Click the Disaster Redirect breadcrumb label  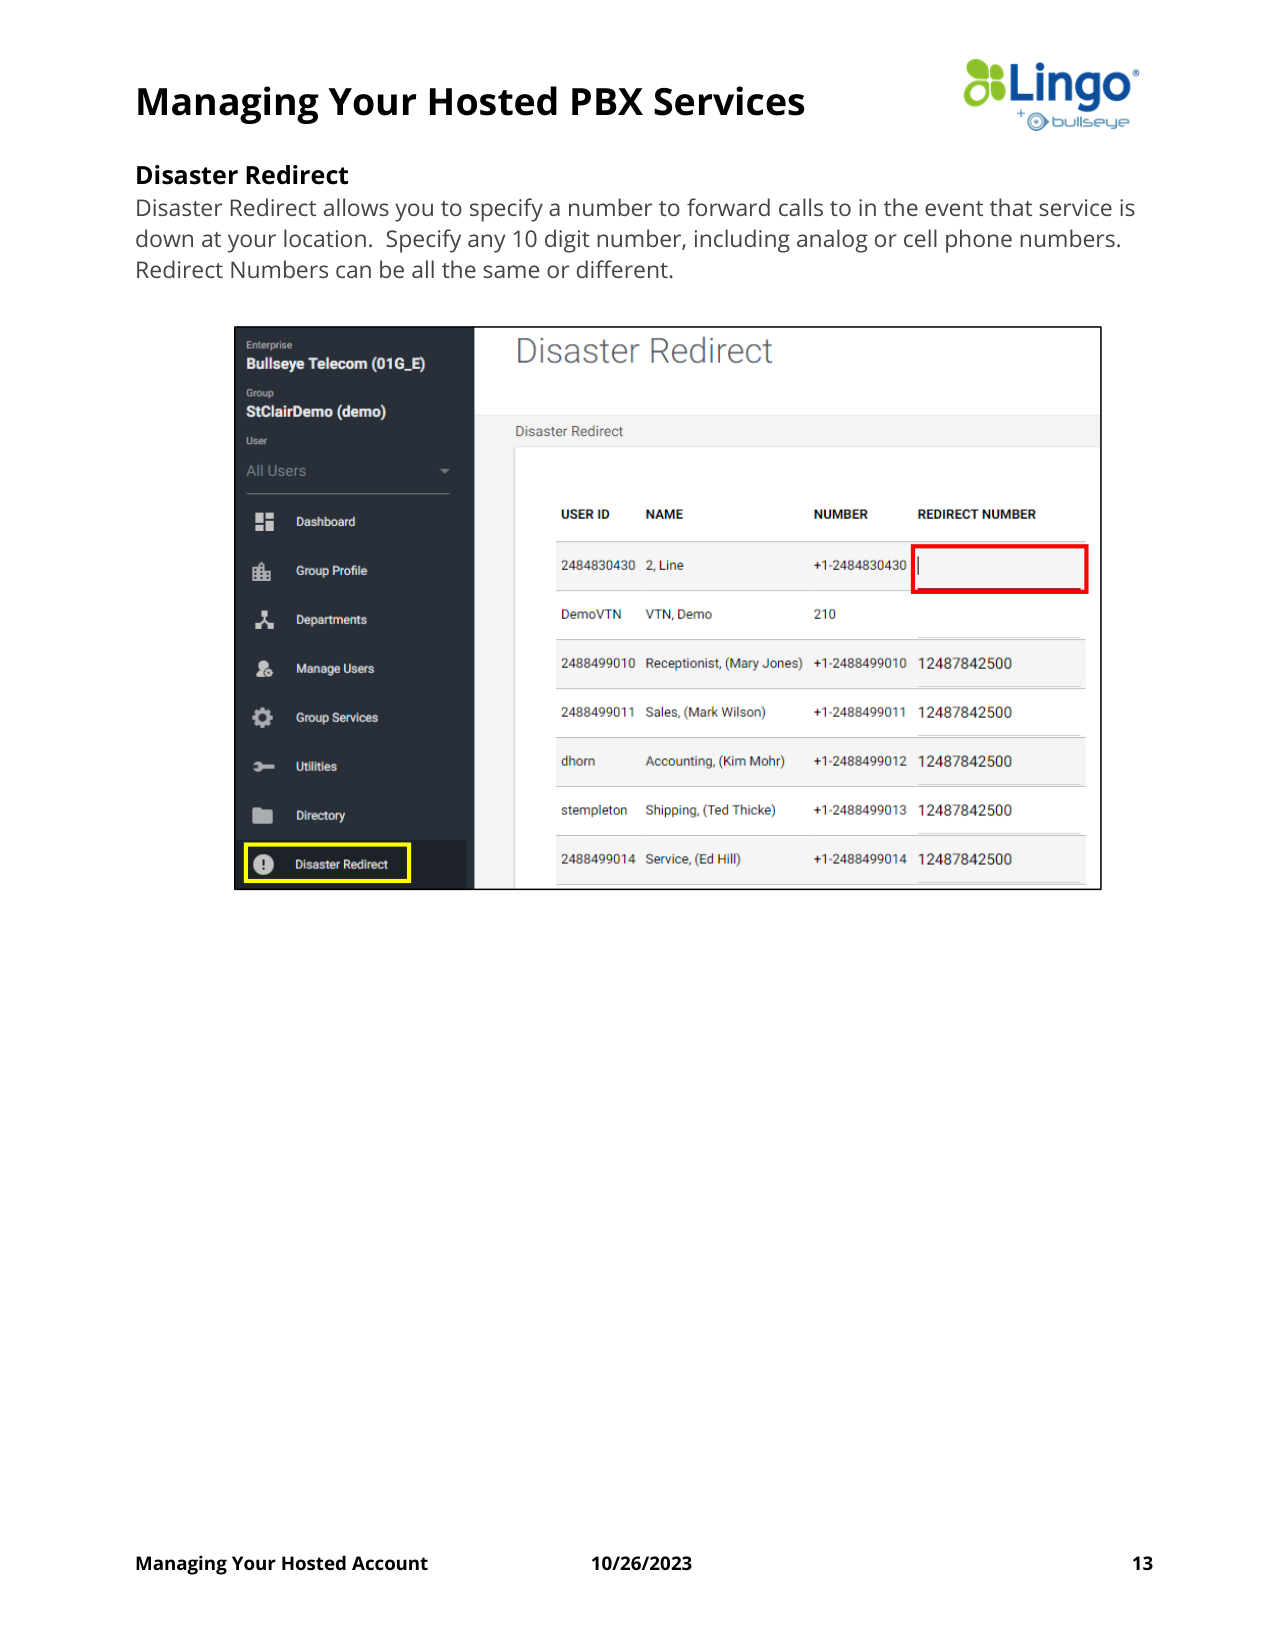569,432
